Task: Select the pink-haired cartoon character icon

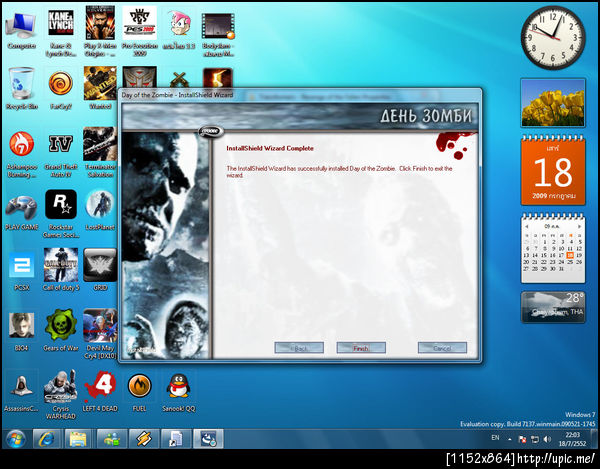Action: coord(179,31)
